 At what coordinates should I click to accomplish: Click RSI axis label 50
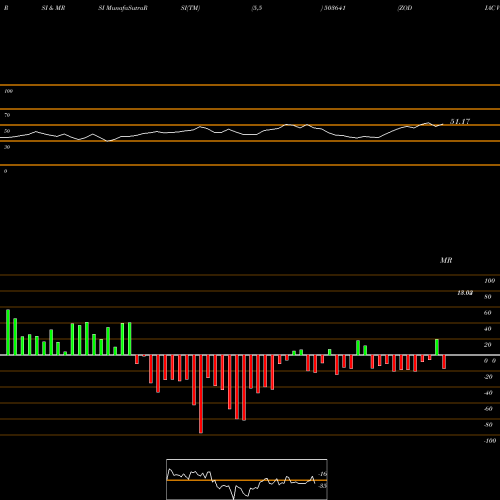[7, 131]
